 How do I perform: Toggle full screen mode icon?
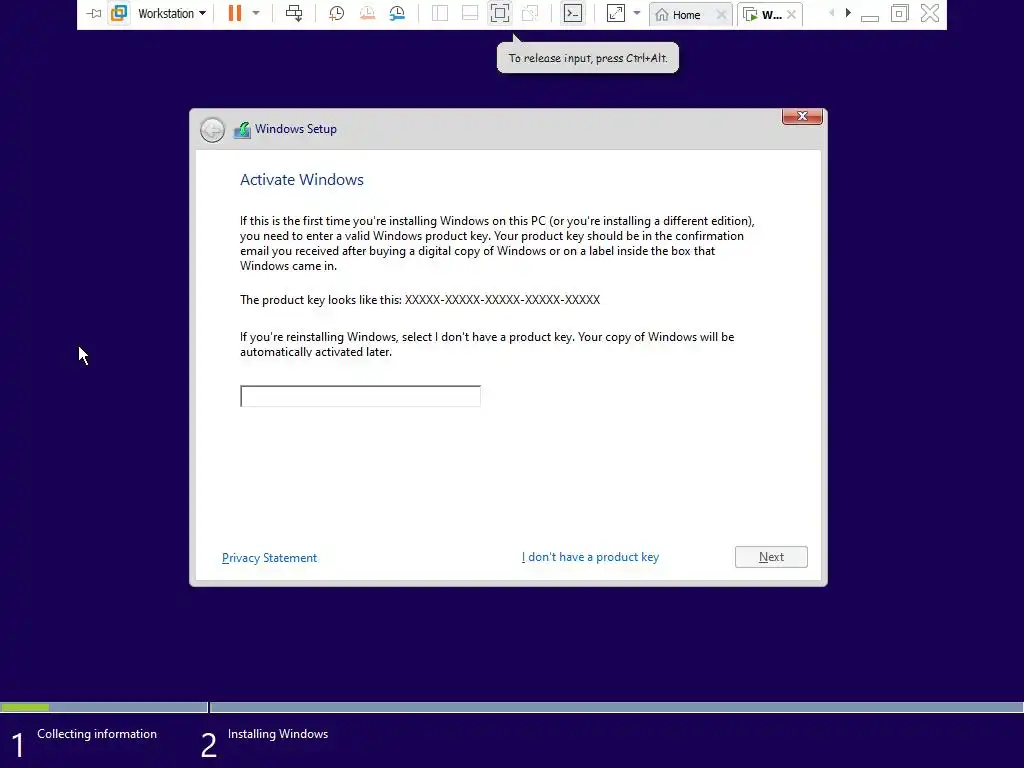500,13
